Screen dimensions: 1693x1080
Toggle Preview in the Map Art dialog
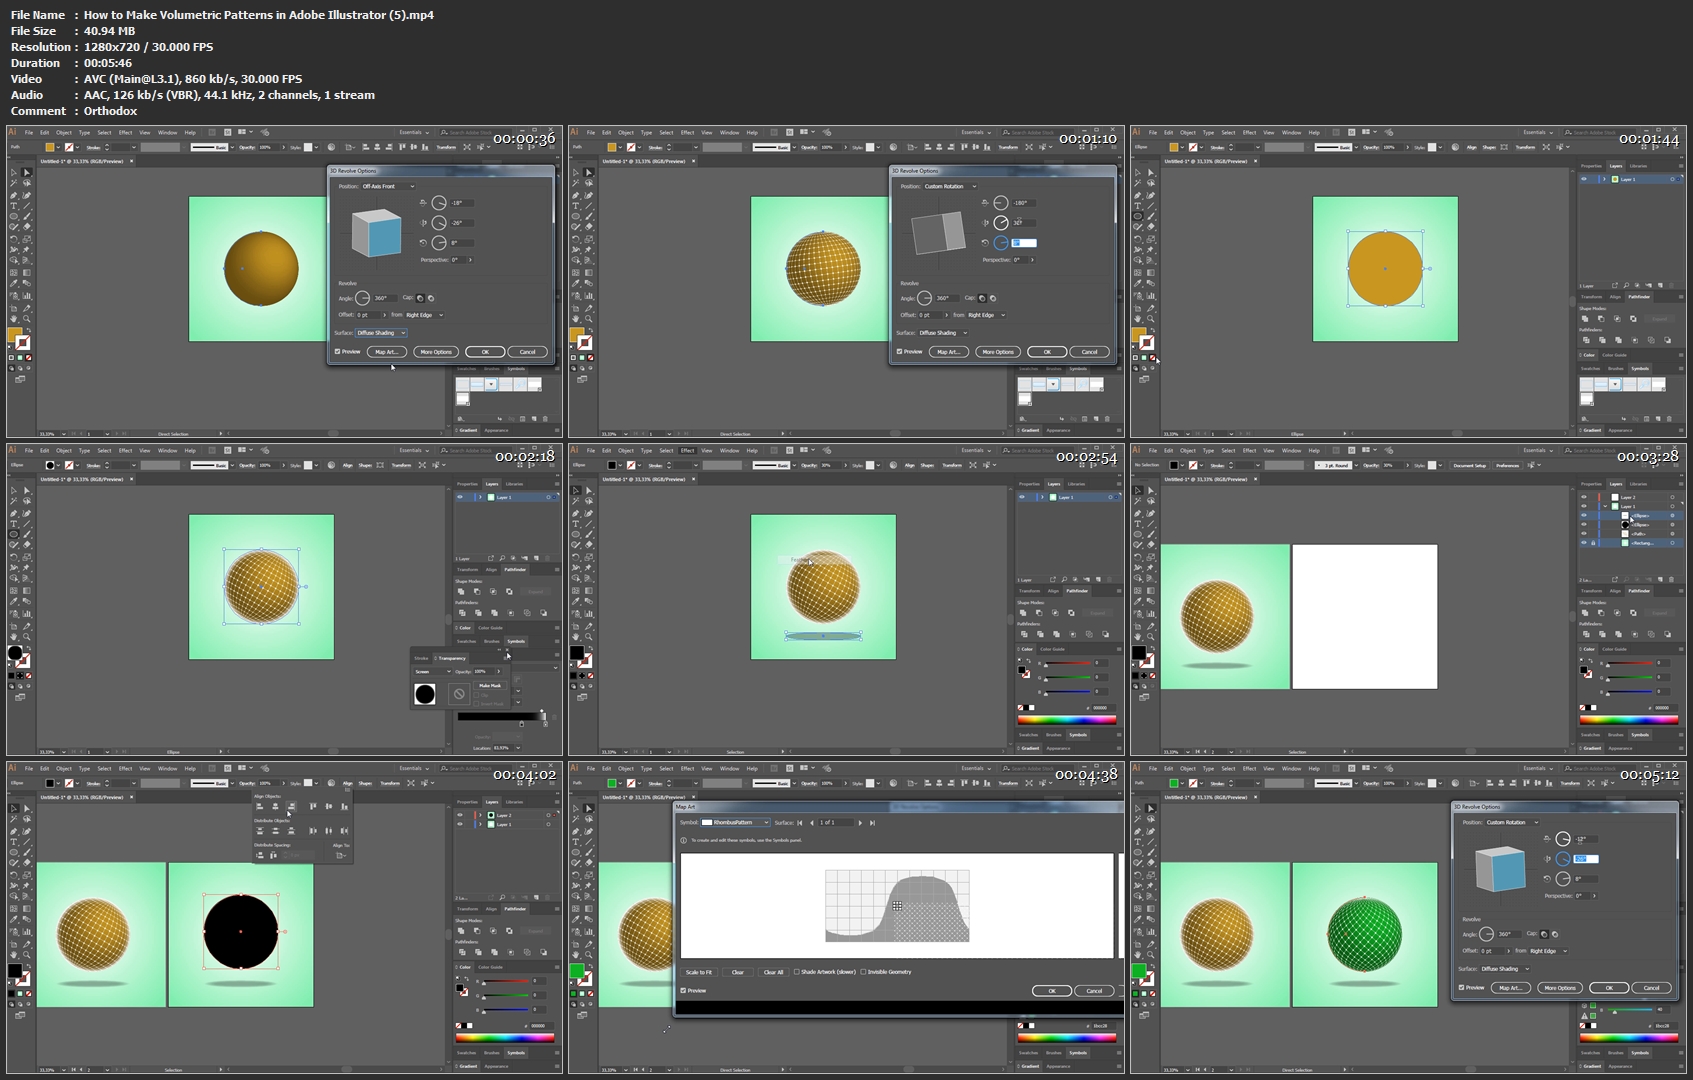click(x=683, y=990)
